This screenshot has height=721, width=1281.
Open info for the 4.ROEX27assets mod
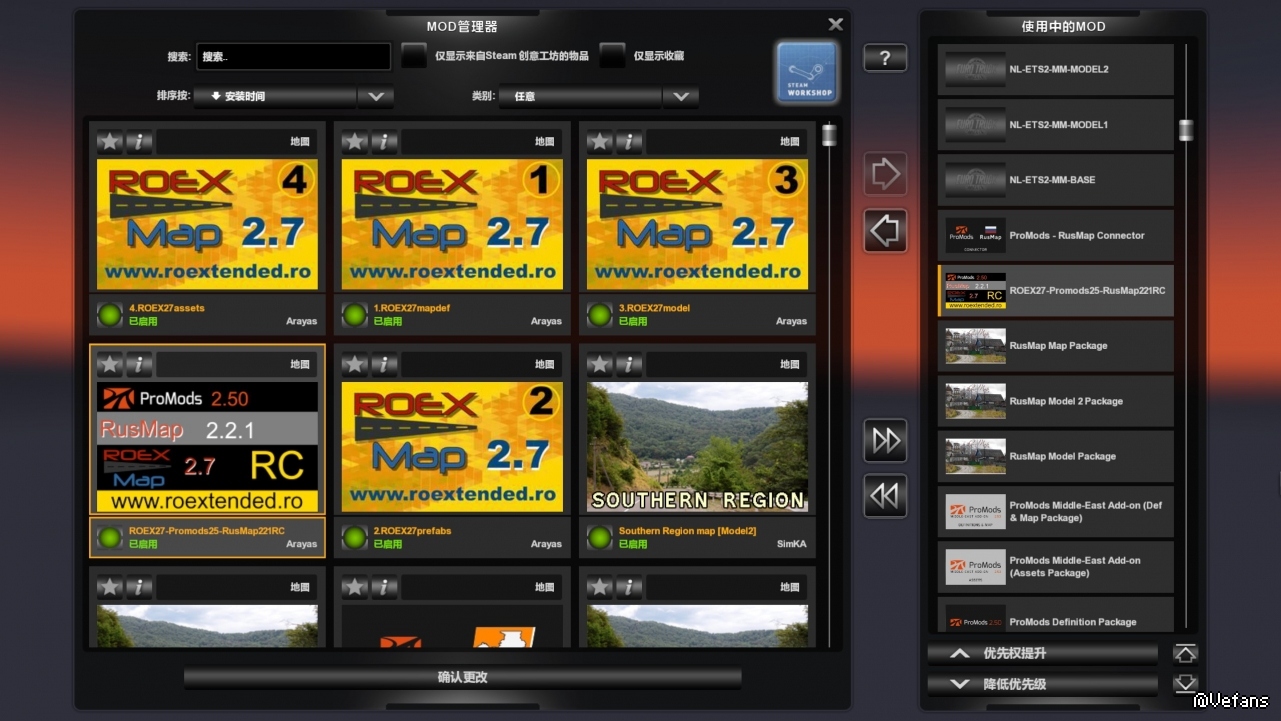click(x=139, y=142)
